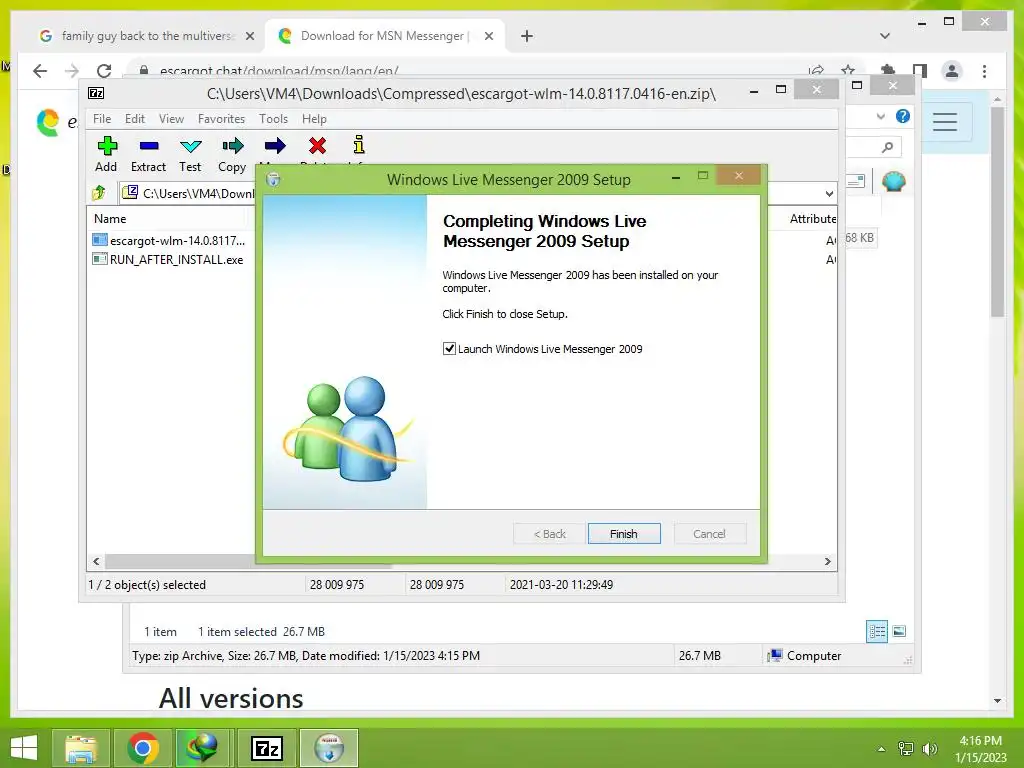Click the 7-Zip up-one-level folder icon
The width and height of the screenshot is (1024, 768).
pos(99,193)
